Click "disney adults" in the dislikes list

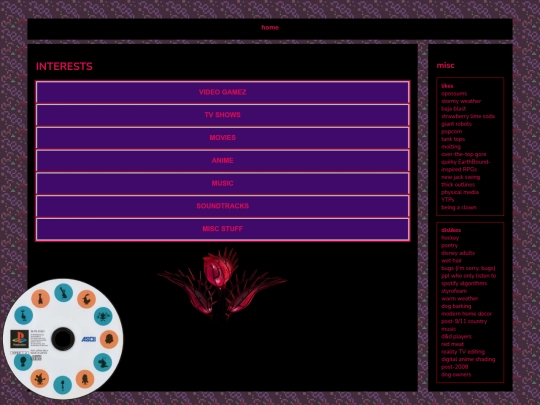pyautogui.click(x=458, y=253)
